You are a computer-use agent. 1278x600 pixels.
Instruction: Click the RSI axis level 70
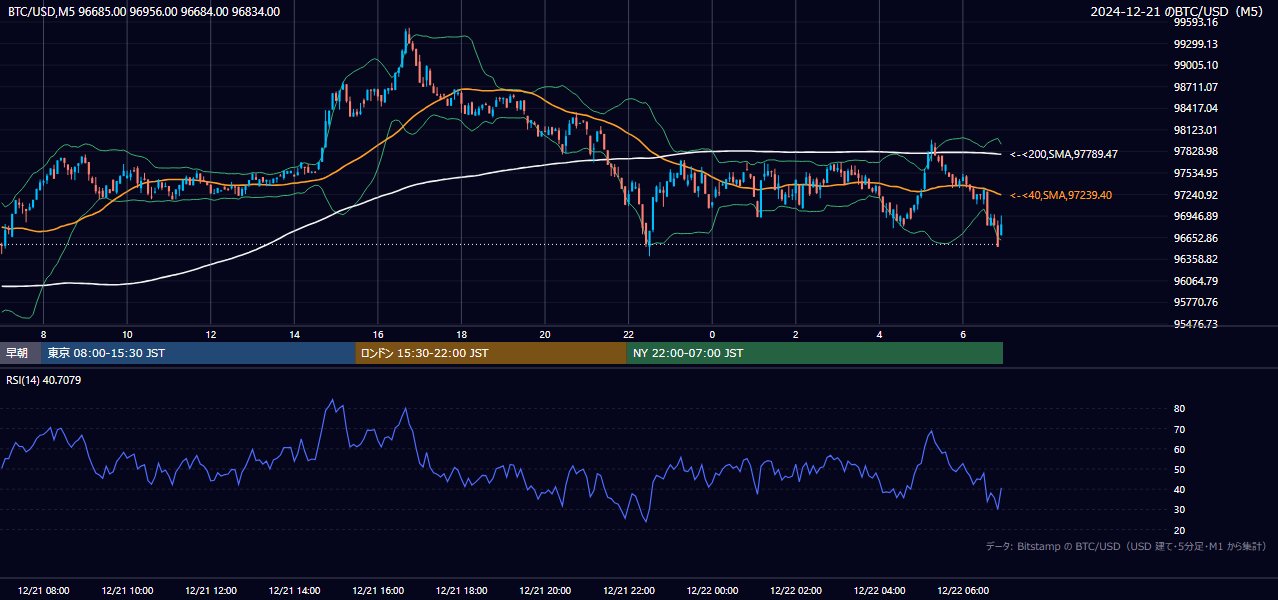click(1179, 429)
